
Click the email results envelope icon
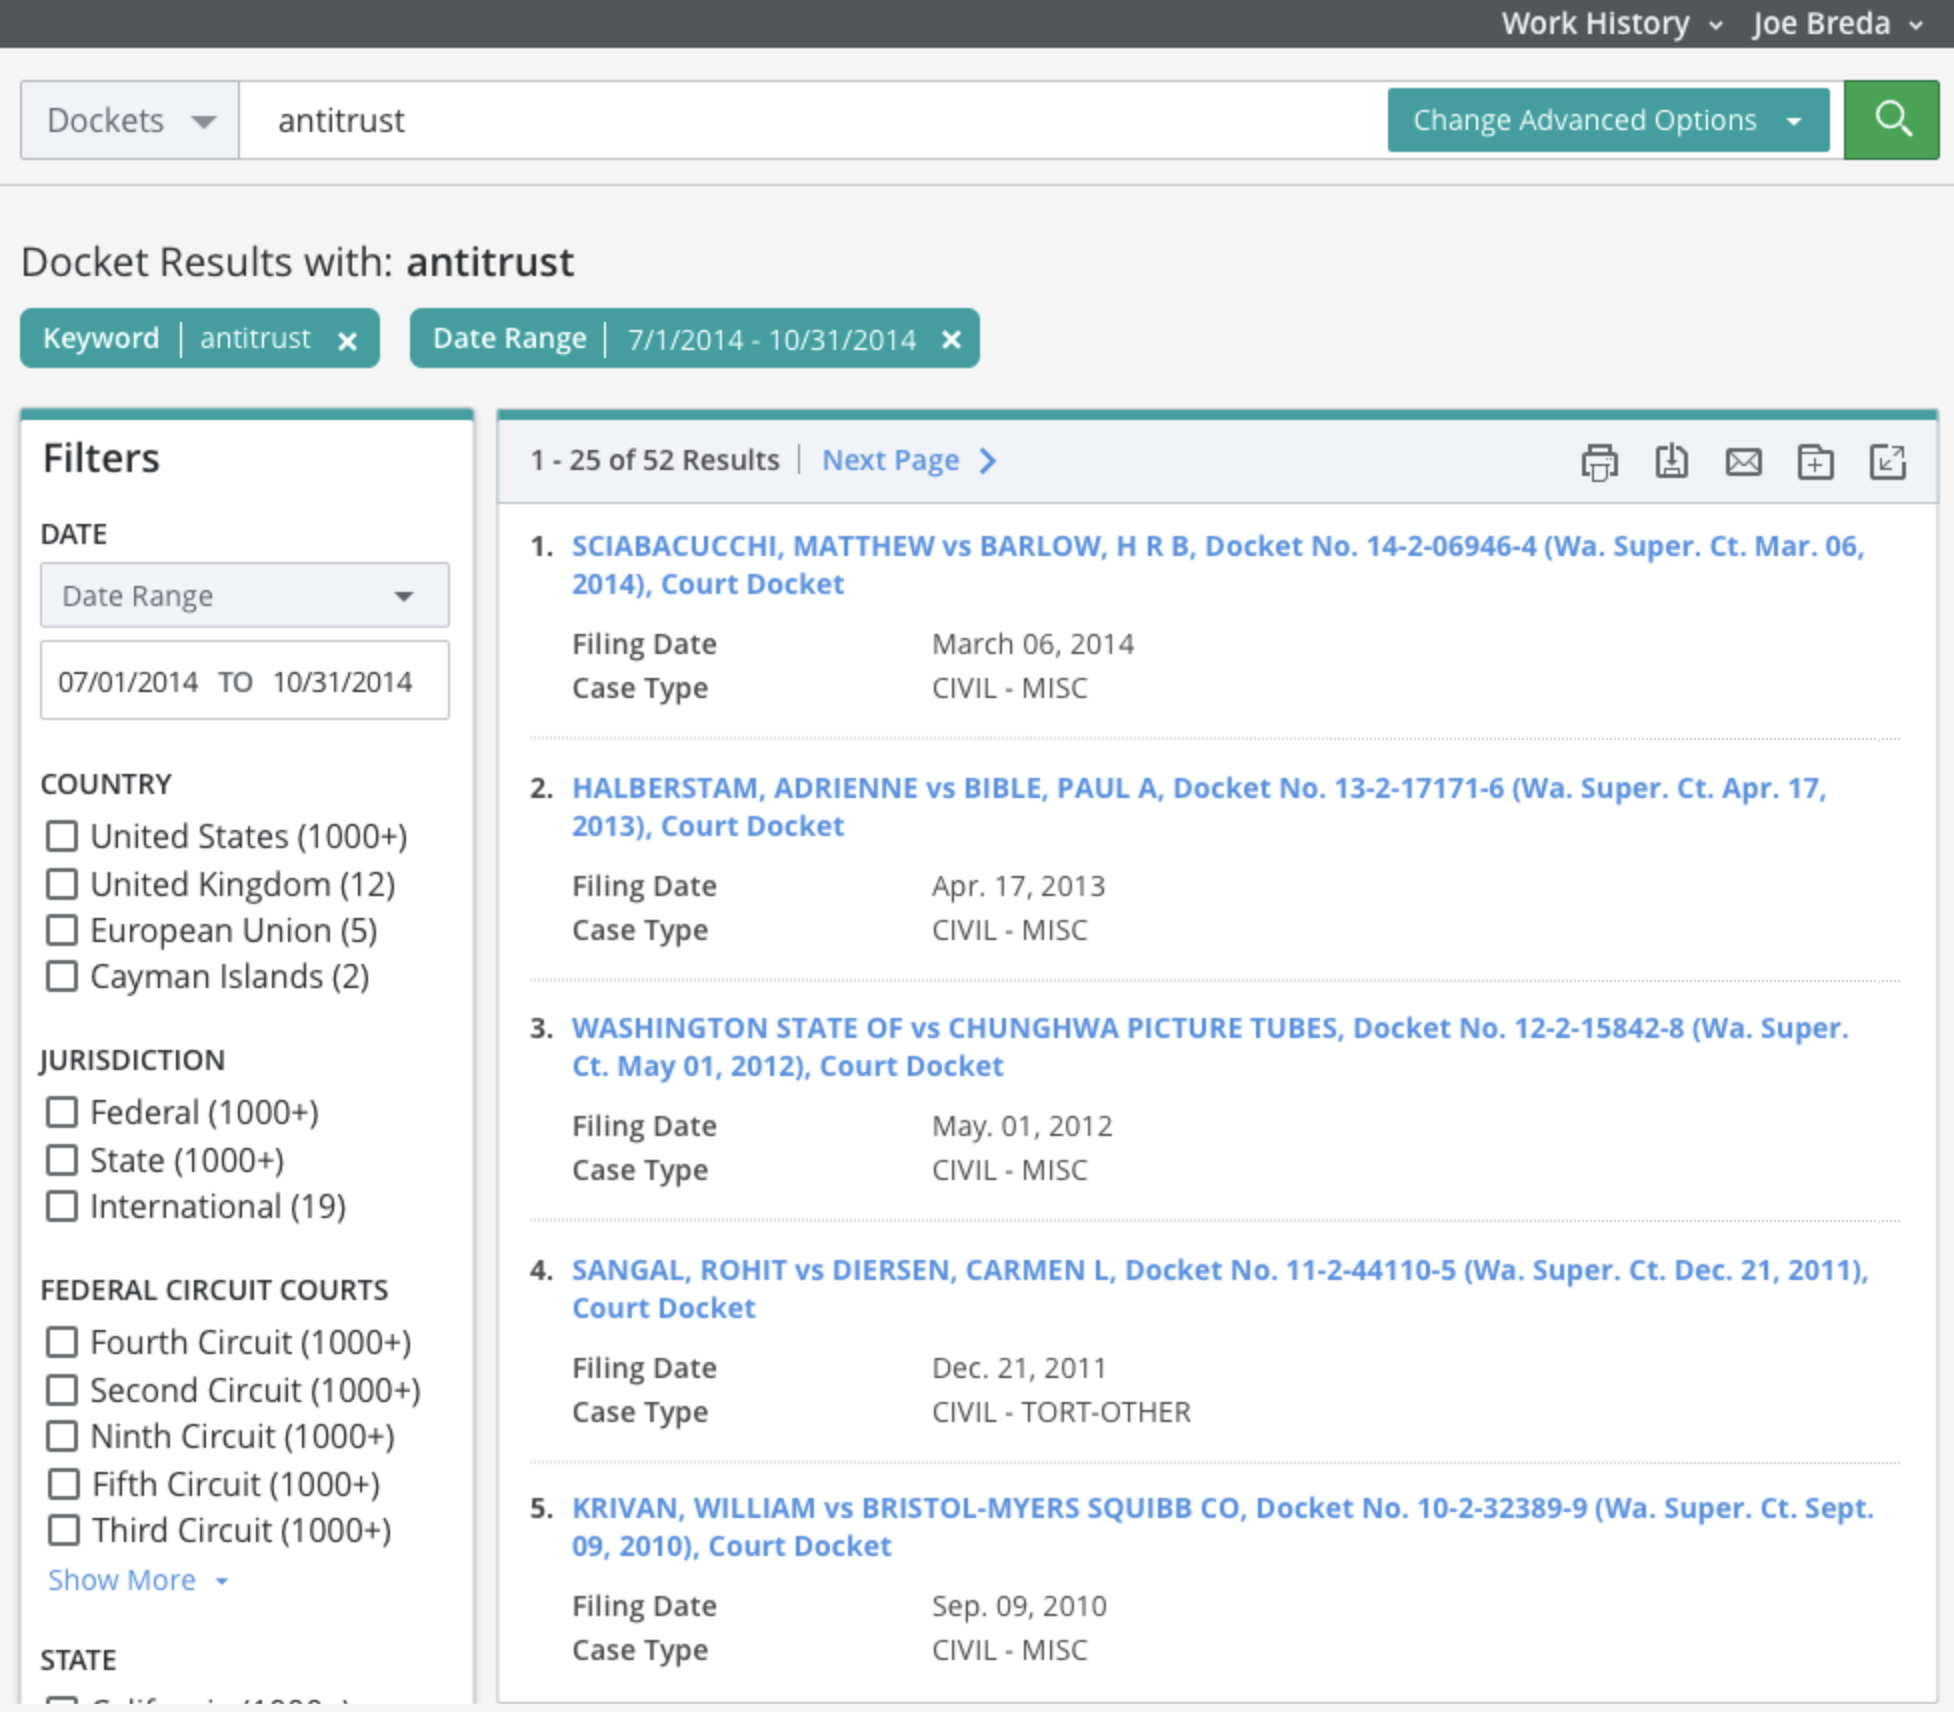[x=1743, y=462]
